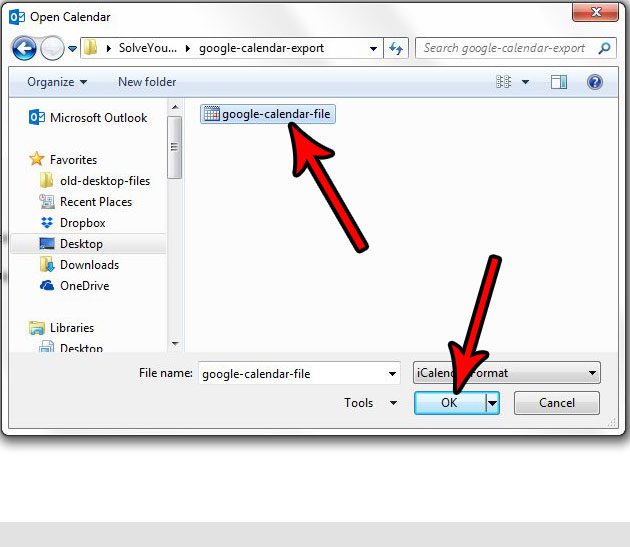Open Recent Places in navigation pane

click(x=86, y=202)
